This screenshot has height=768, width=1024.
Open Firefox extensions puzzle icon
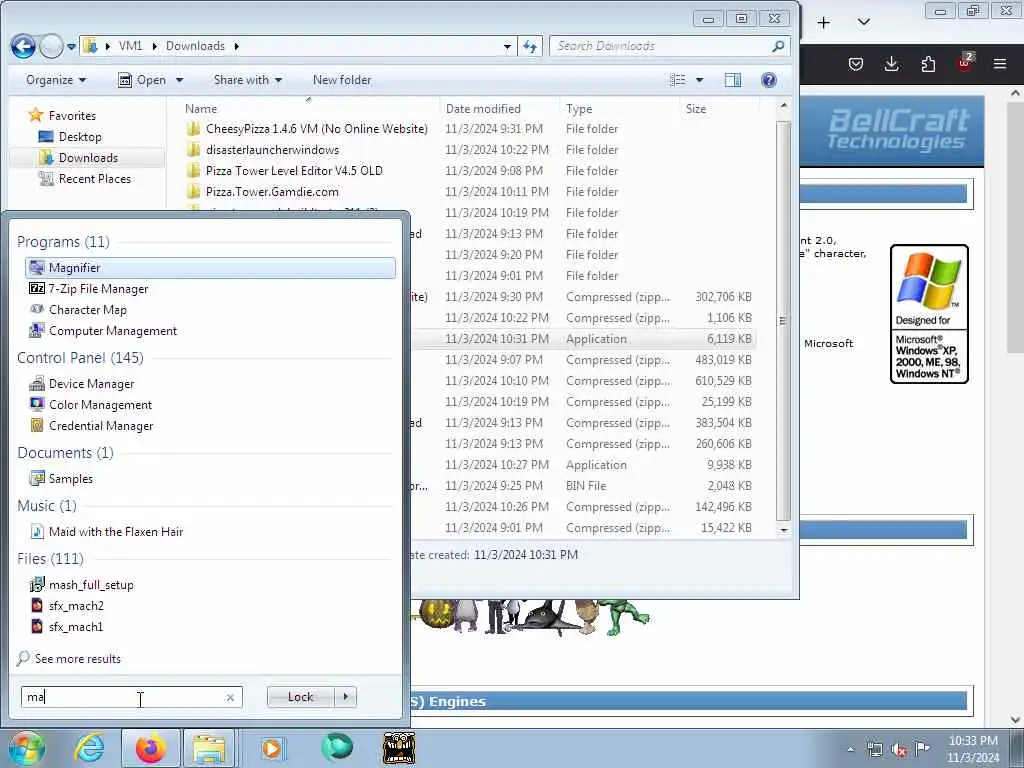[x=928, y=64]
